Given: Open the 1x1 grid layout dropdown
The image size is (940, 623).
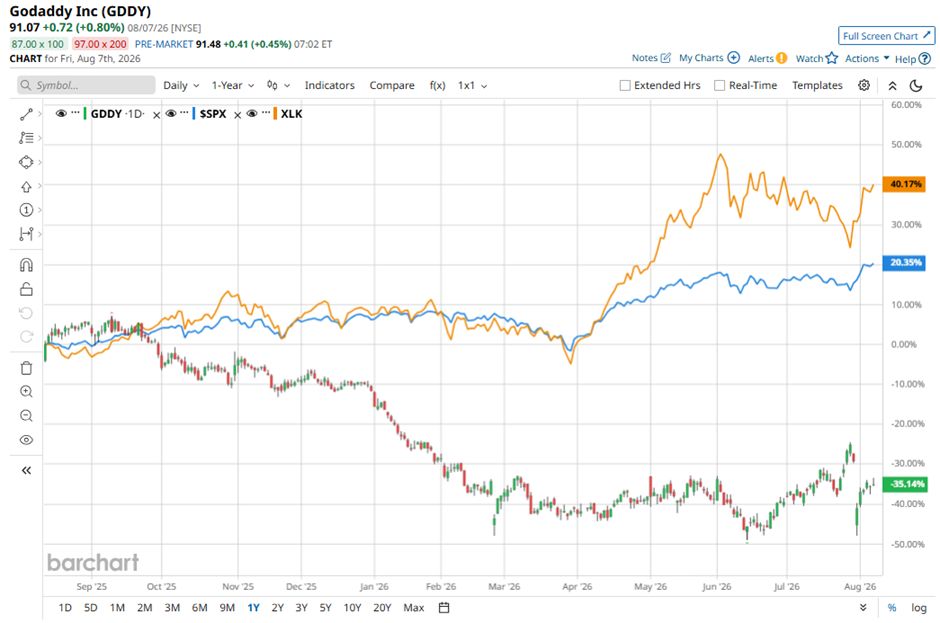Looking at the screenshot, I should click(x=472, y=85).
